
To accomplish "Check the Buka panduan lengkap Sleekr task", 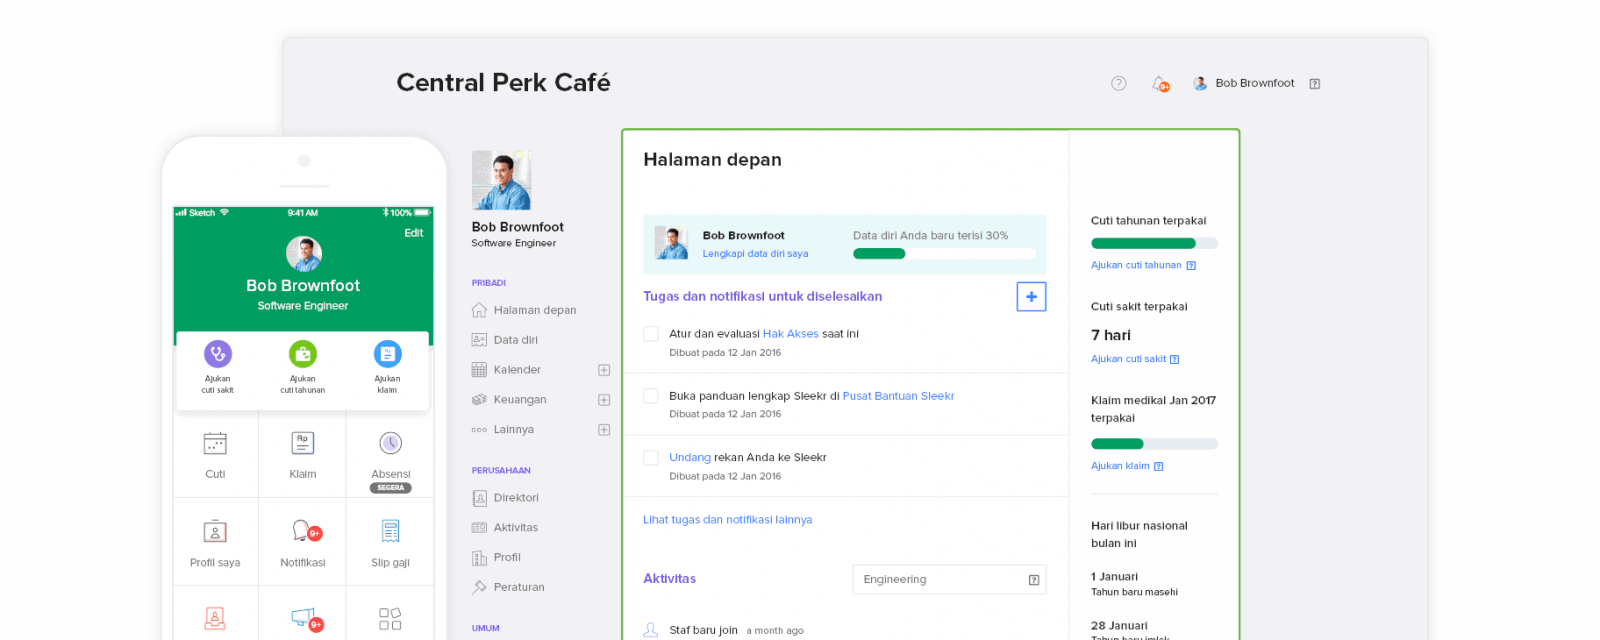I will (x=651, y=396).
